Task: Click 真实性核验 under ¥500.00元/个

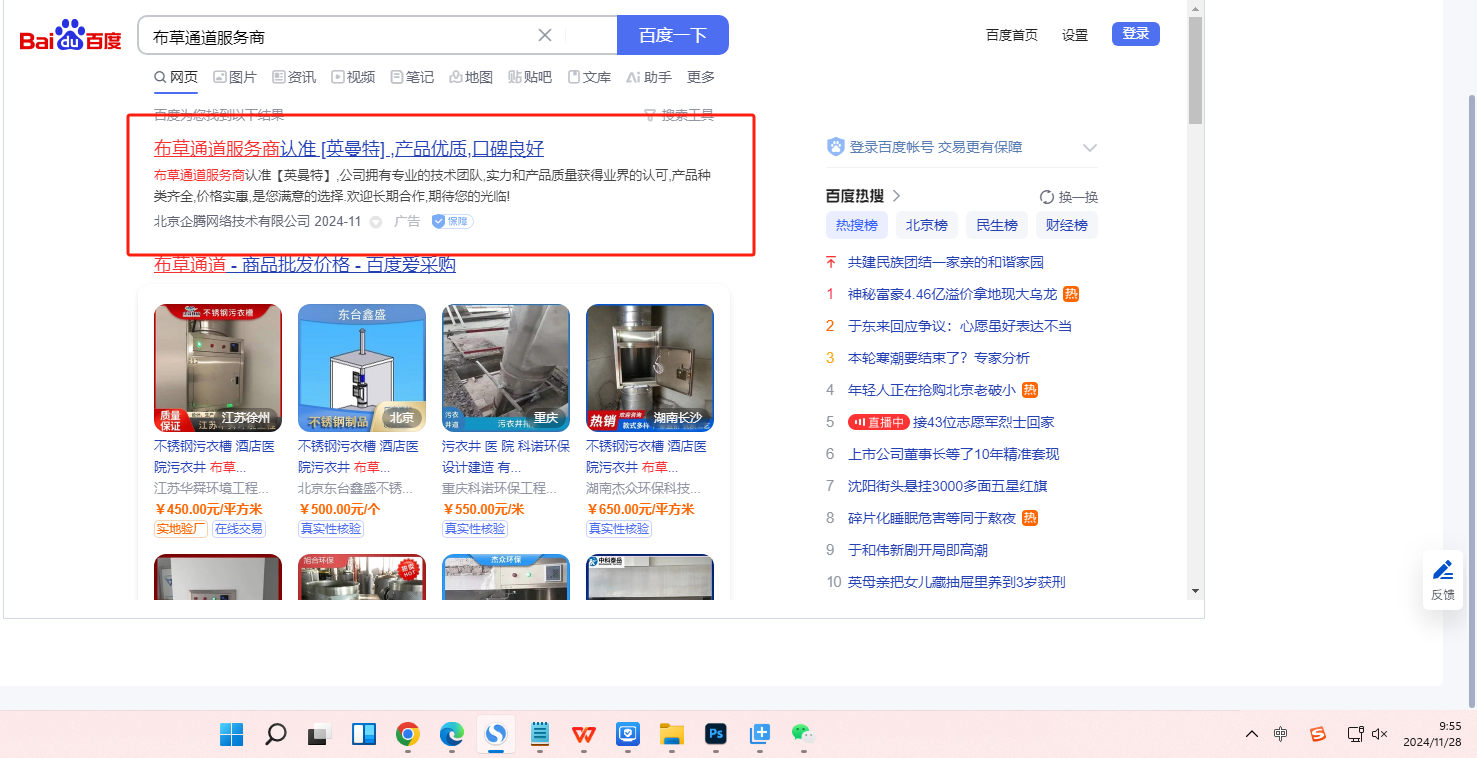Action: click(x=331, y=529)
